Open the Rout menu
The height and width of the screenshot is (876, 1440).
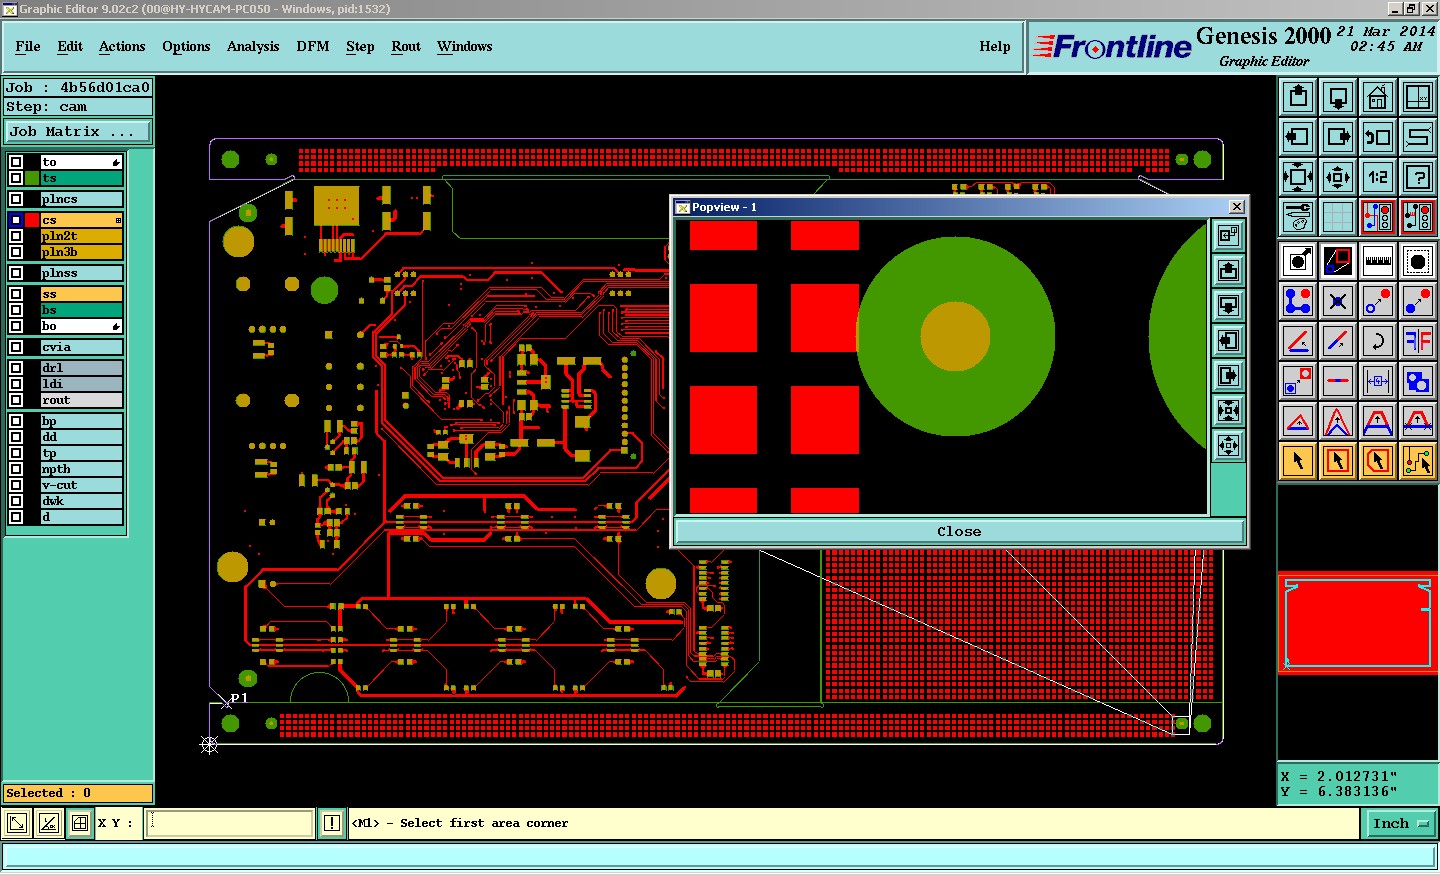[x=405, y=47]
